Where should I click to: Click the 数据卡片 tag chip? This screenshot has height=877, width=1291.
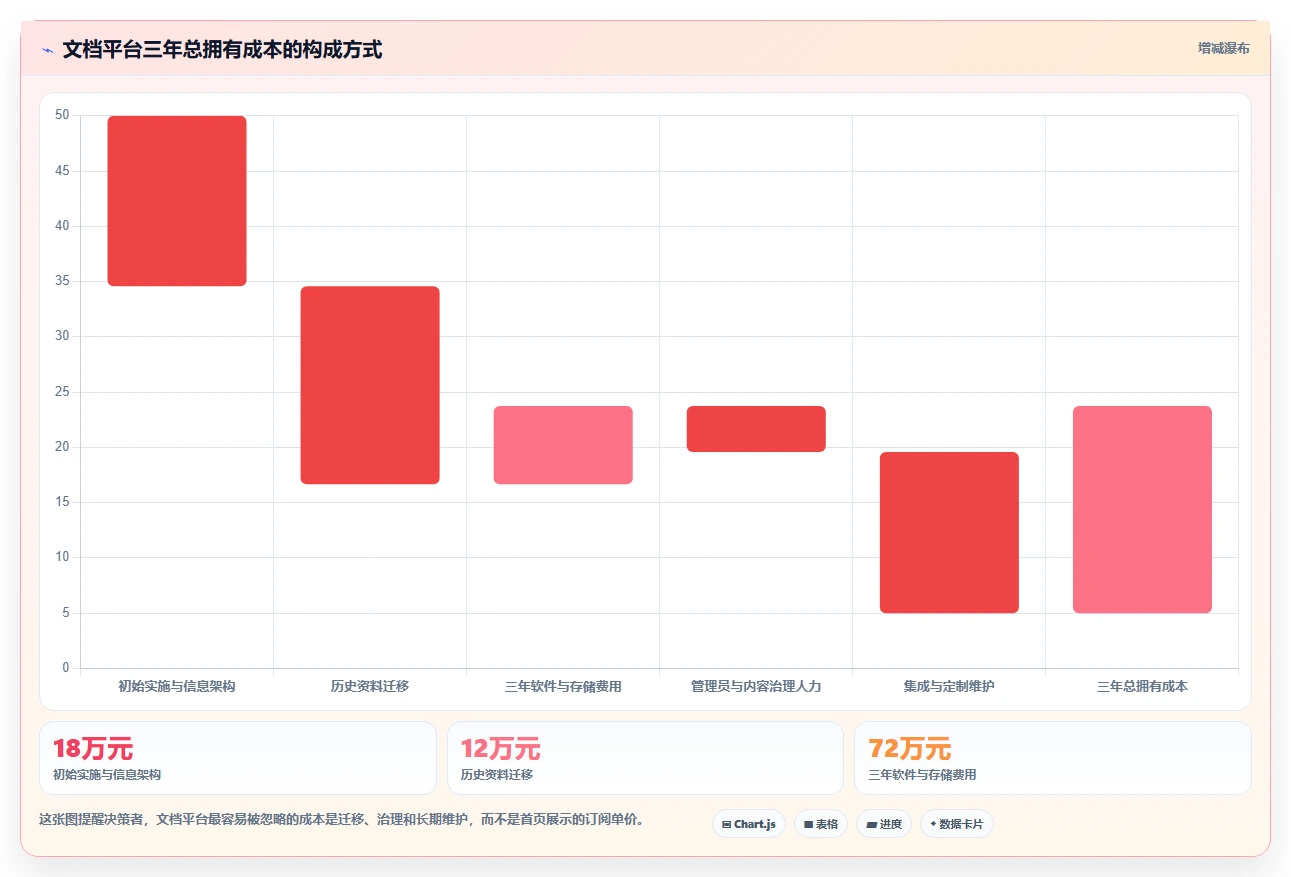pos(957,824)
